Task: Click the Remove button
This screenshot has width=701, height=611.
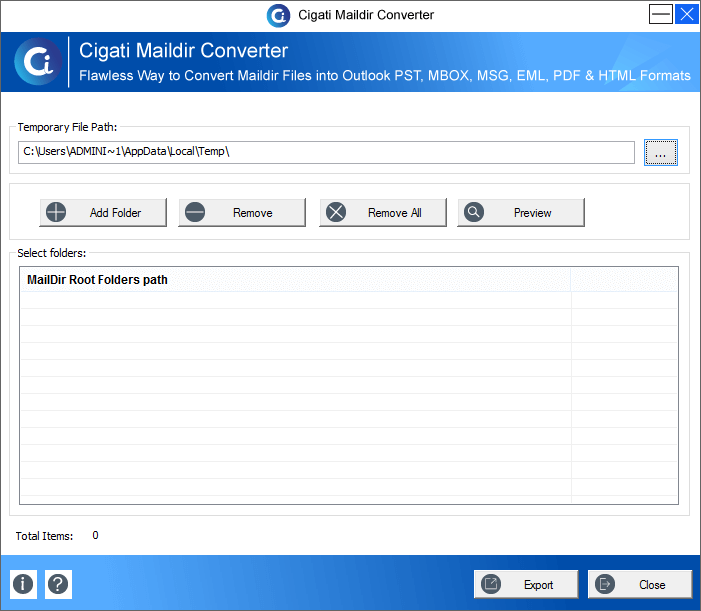Action: 242,212
